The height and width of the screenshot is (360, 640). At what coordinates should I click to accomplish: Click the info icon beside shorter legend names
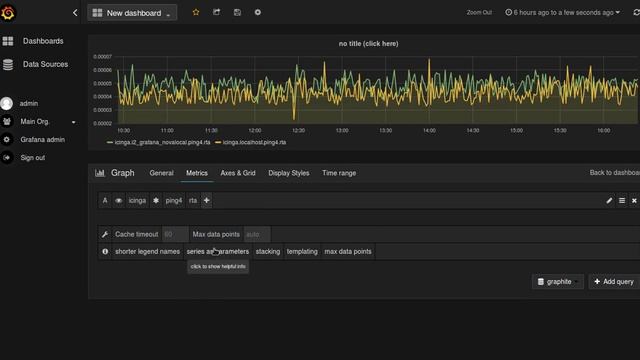[x=105, y=251]
